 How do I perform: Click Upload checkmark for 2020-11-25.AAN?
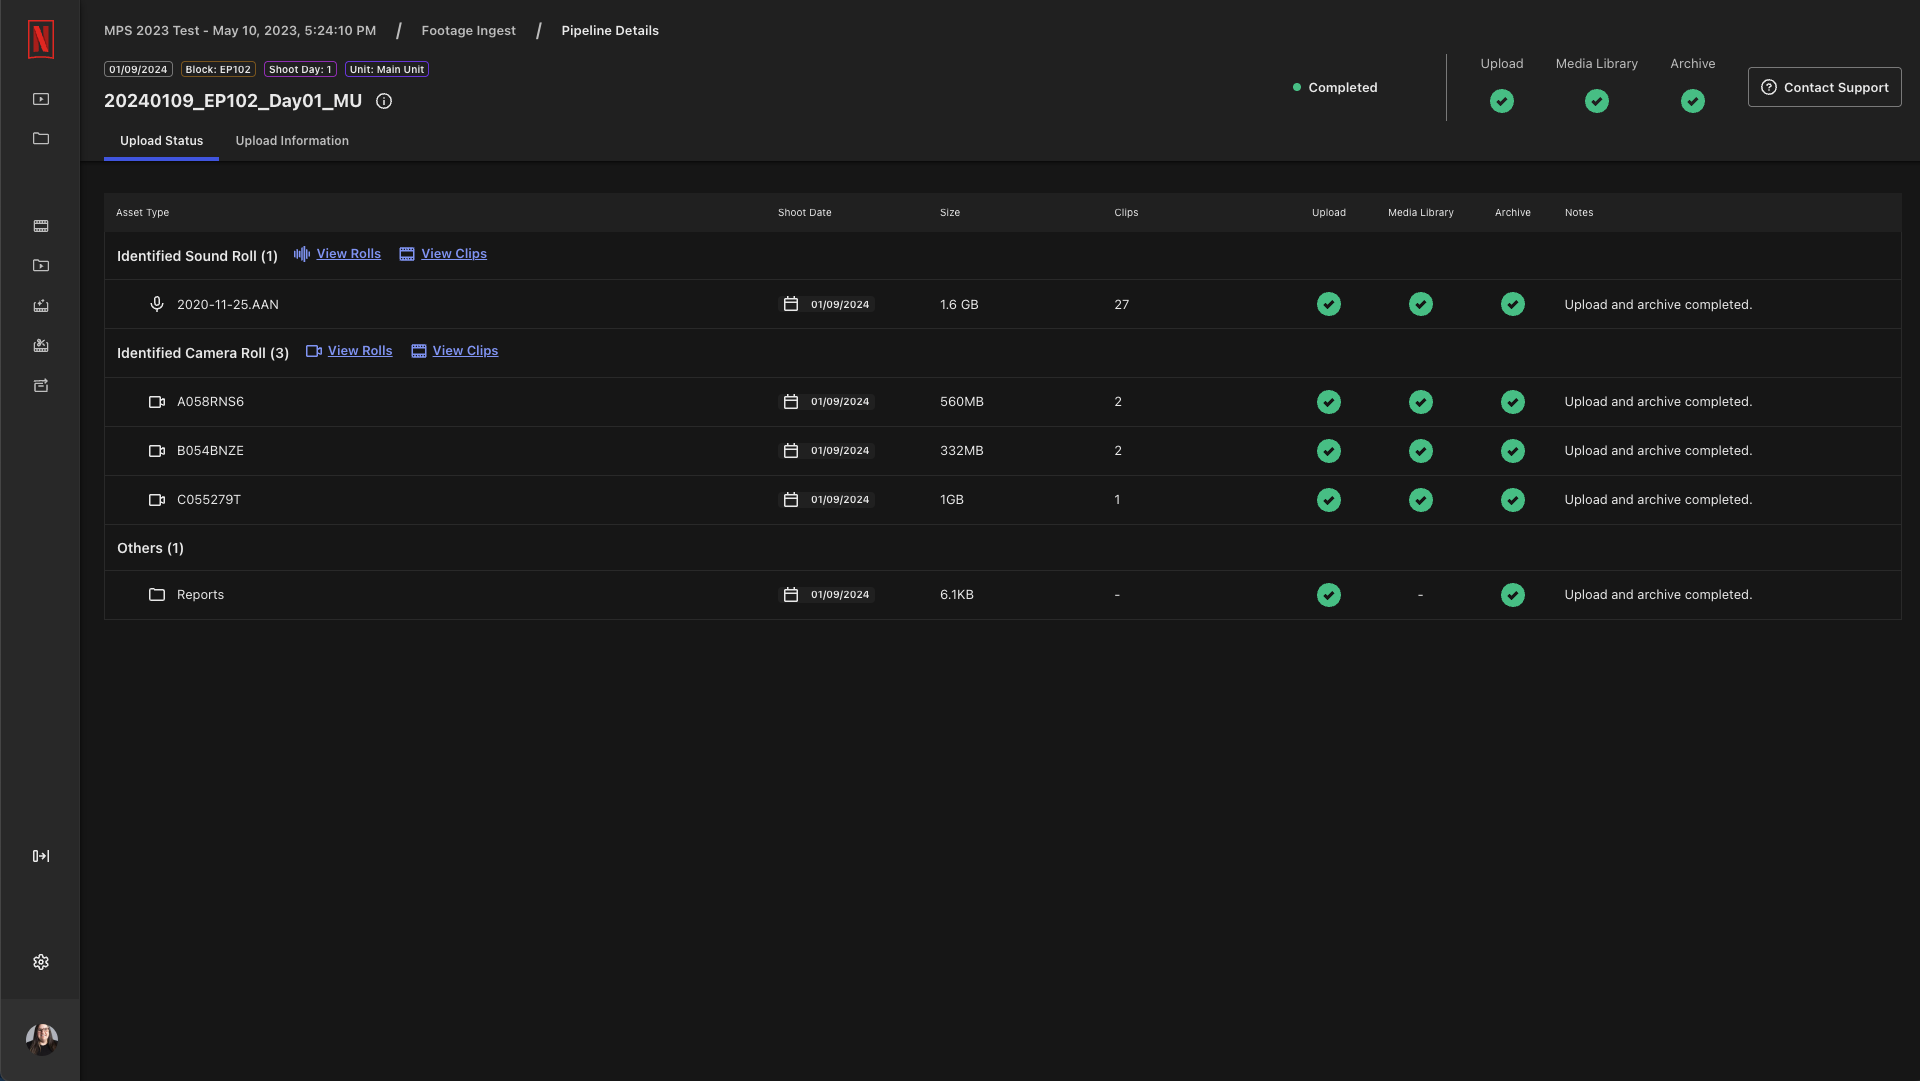click(x=1329, y=304)
